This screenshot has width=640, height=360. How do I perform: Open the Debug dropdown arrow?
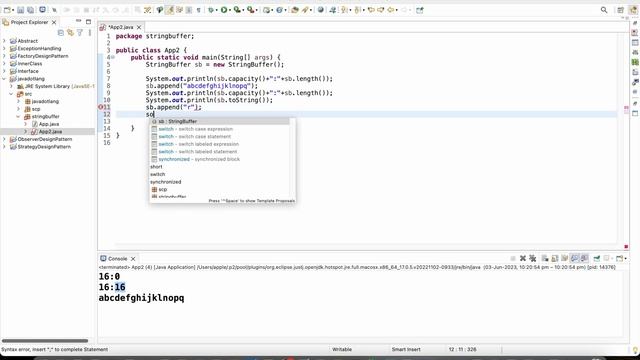point(216,10)
